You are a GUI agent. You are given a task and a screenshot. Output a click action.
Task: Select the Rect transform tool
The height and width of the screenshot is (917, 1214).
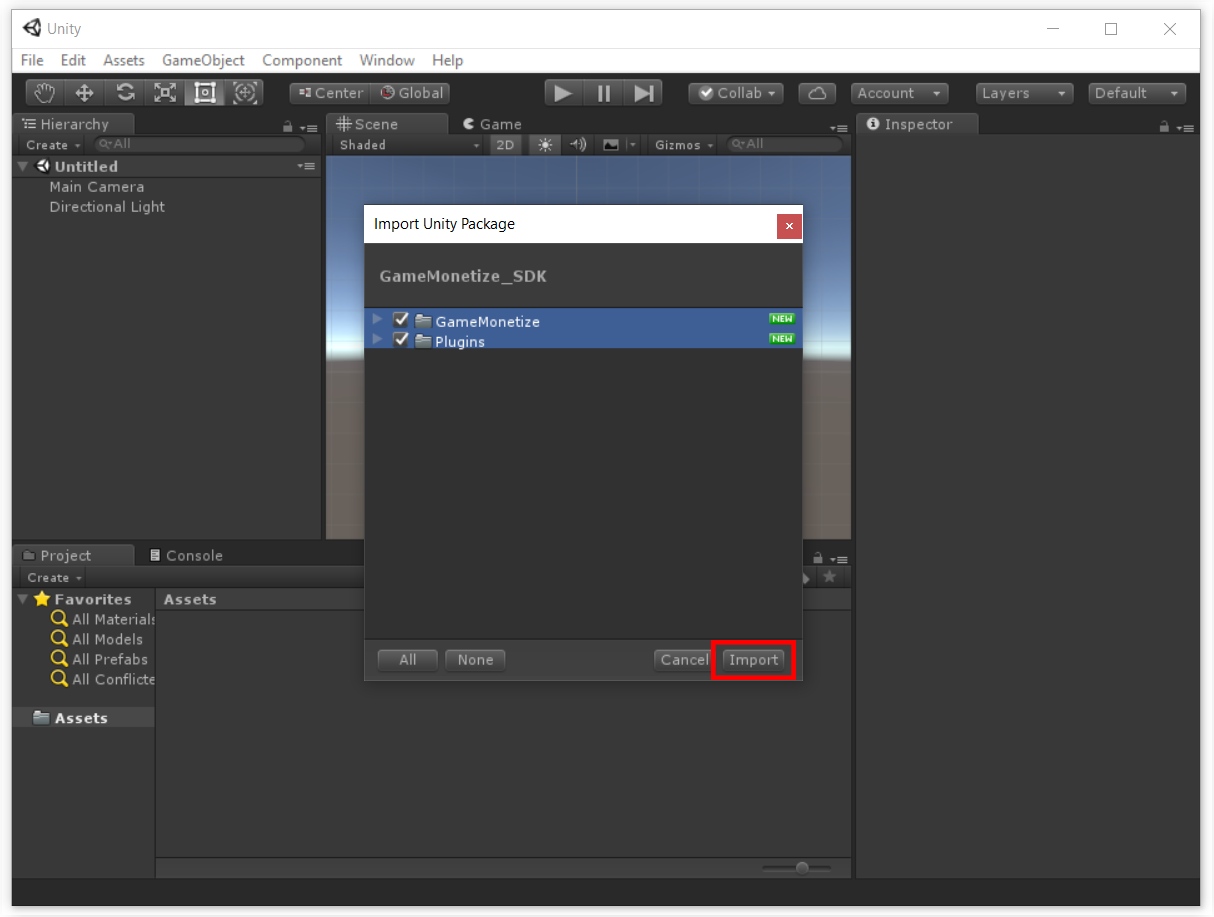coord(205,93)
